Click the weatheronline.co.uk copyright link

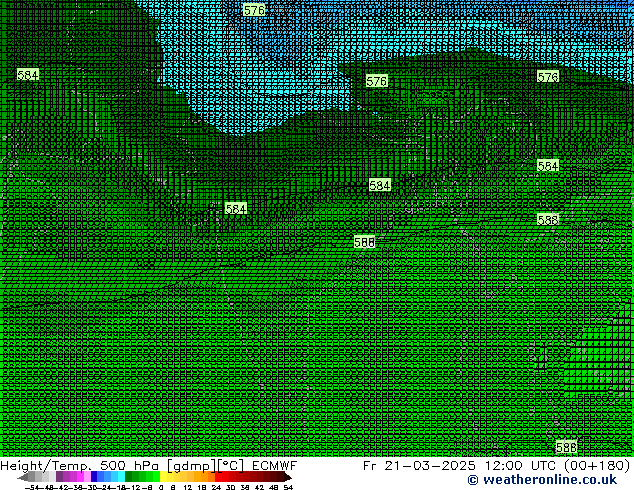[x=542, y=480]
